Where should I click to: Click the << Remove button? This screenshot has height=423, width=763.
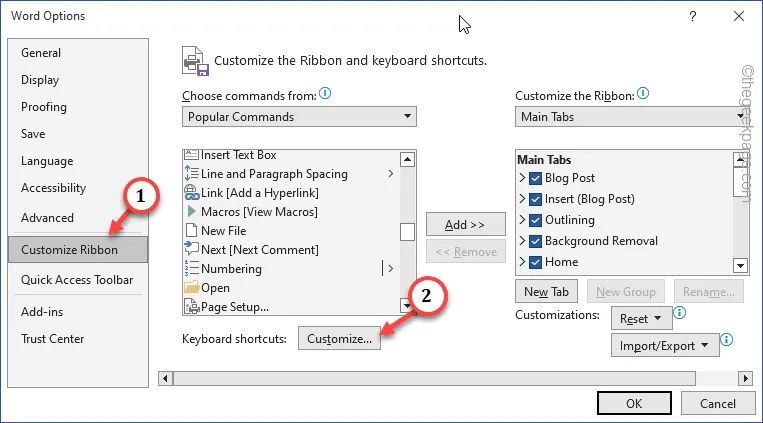(x=466, y=252)
